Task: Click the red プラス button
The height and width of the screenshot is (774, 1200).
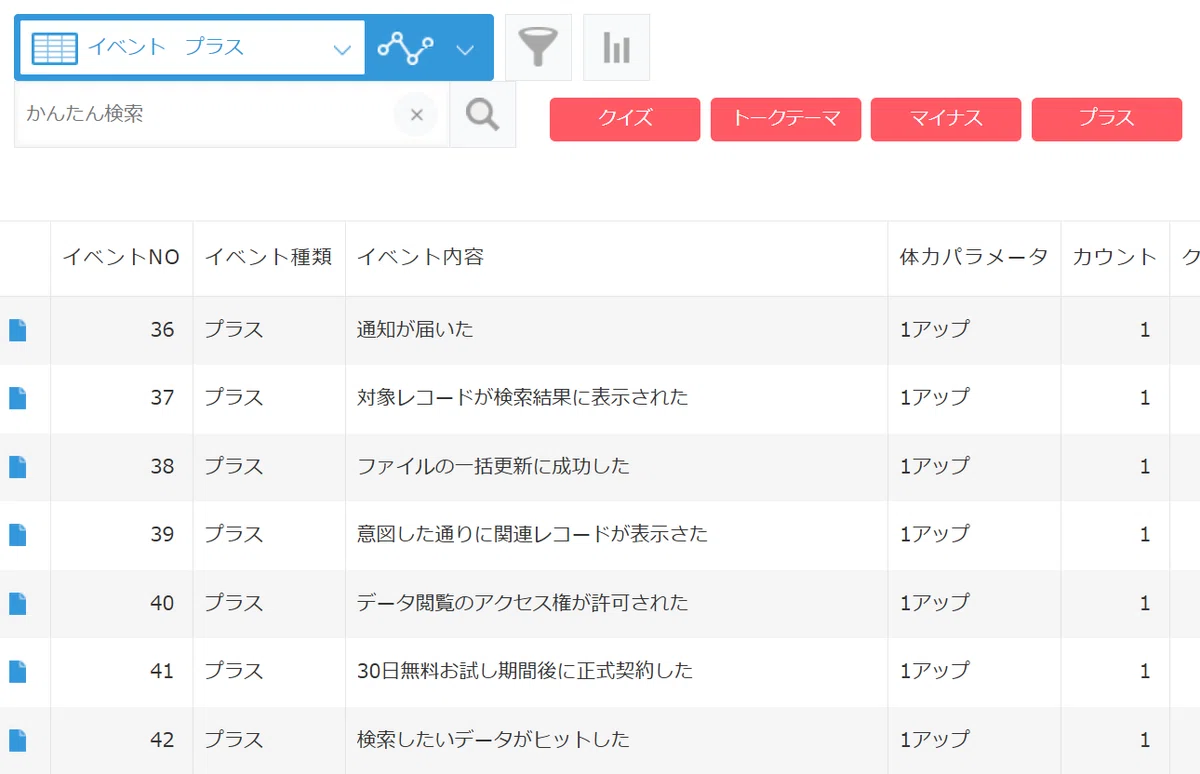Action: click(x=1107, y=119)
